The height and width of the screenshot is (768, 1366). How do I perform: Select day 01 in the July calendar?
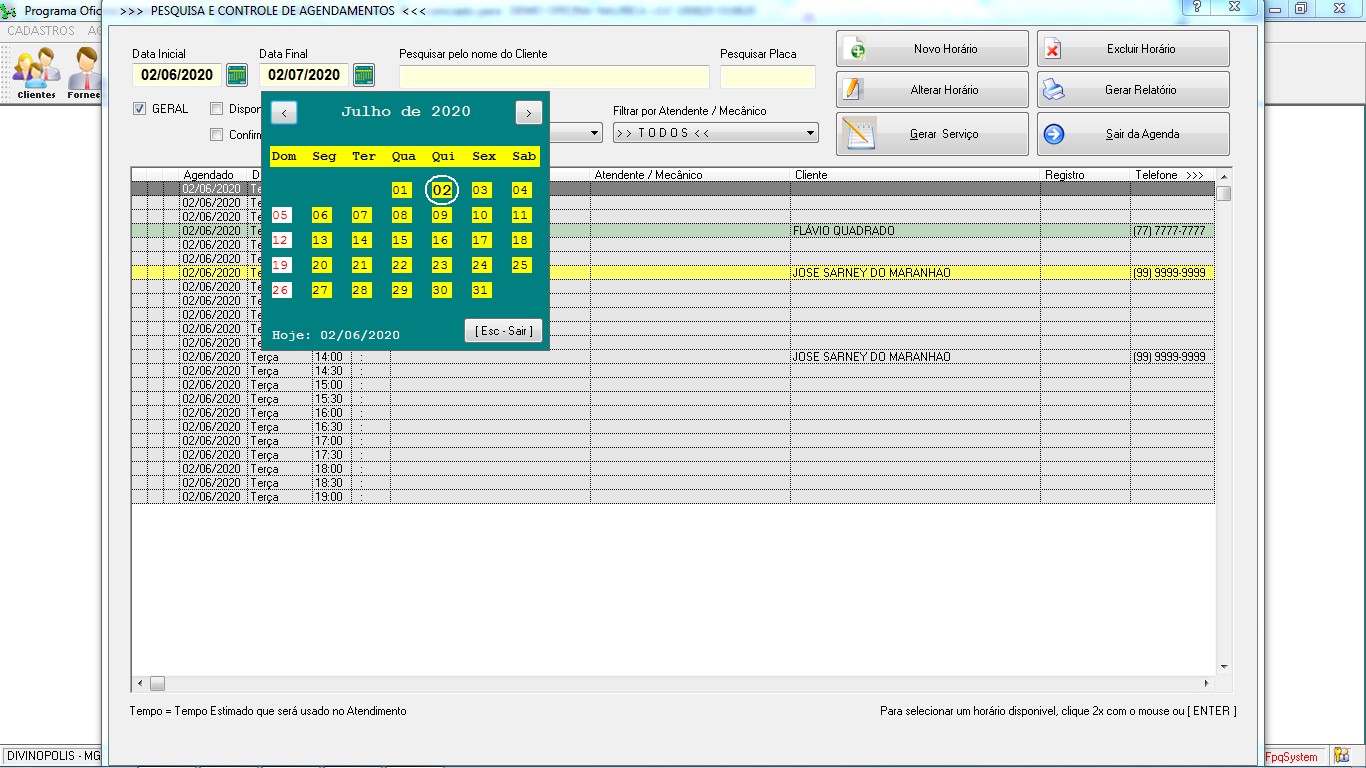(x=401, y=190)
